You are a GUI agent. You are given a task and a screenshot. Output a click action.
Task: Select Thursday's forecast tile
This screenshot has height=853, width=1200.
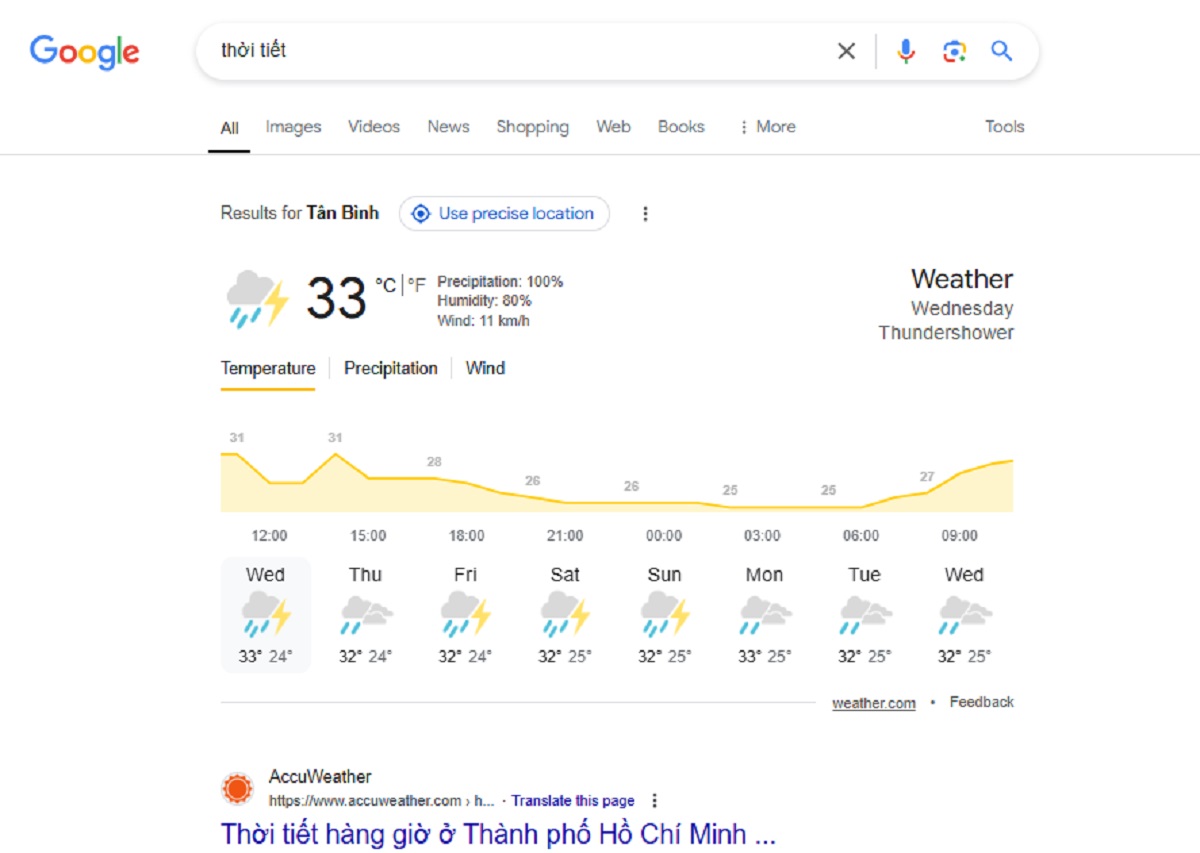tap(365, 615)
